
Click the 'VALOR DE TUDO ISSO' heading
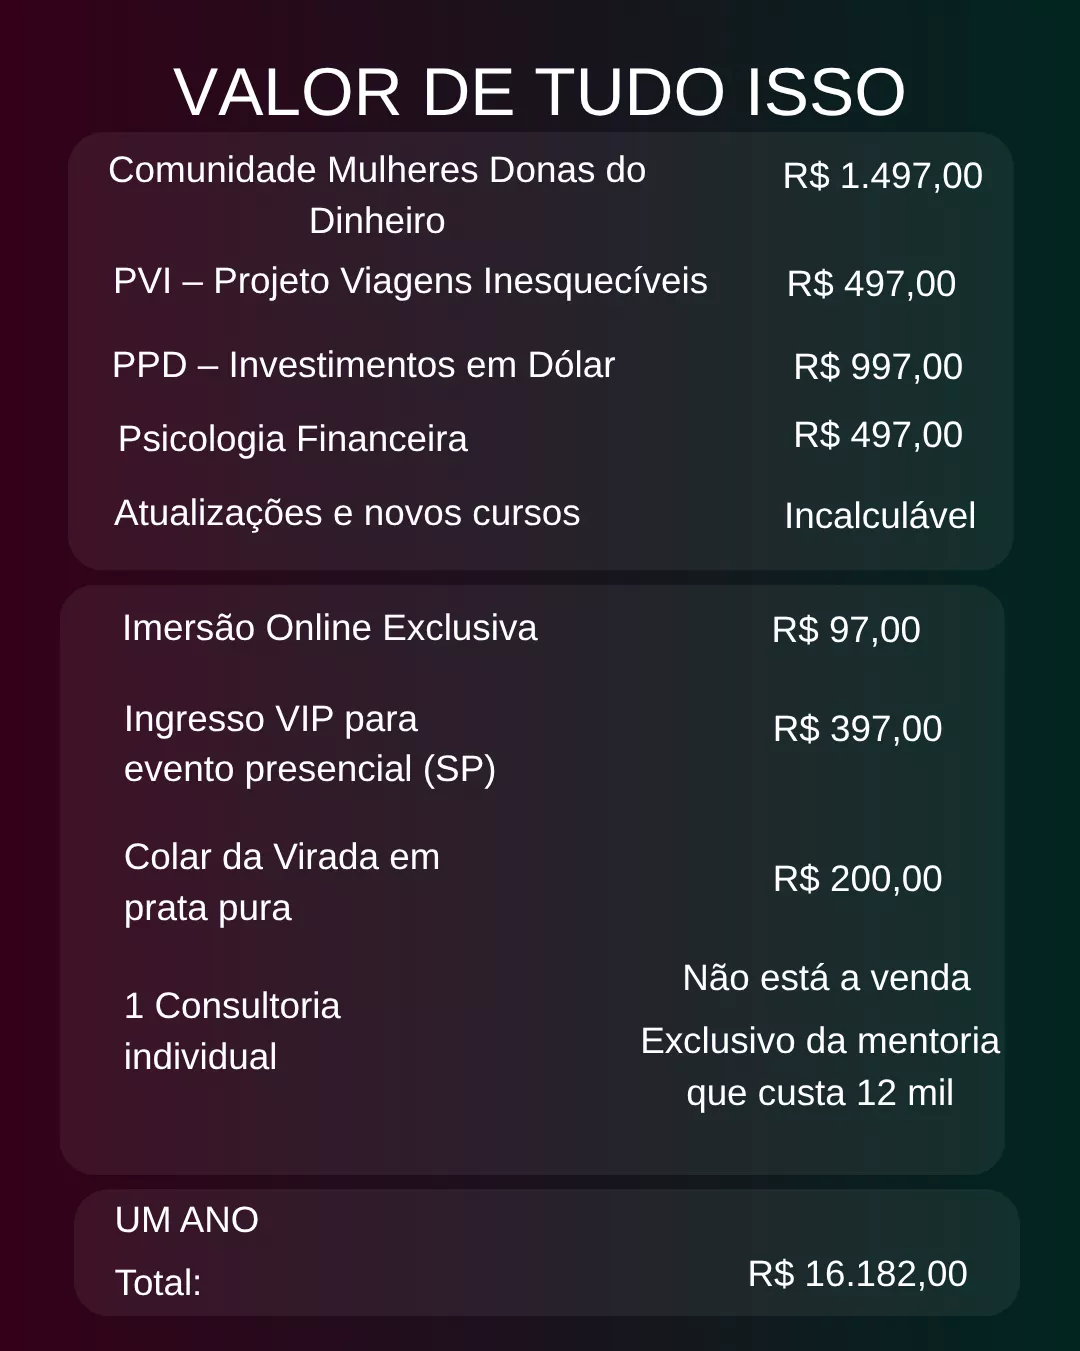[x=540, y=93]
